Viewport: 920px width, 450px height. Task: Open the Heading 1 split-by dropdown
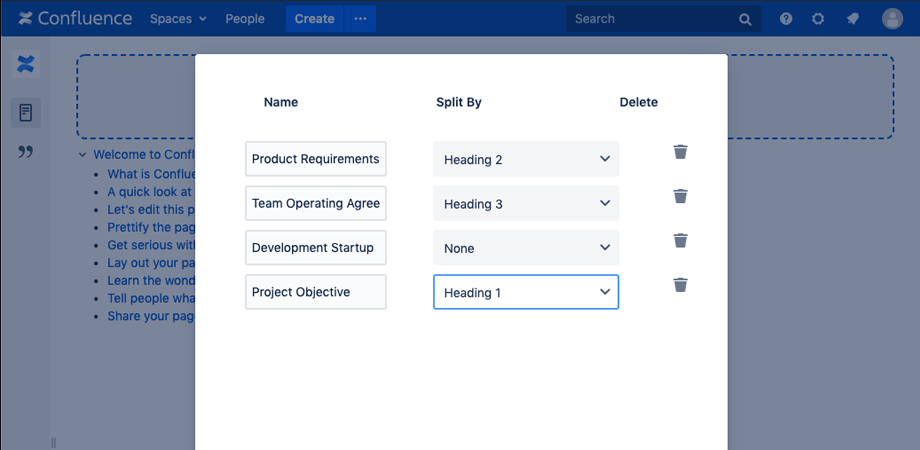tap(526, 292)
